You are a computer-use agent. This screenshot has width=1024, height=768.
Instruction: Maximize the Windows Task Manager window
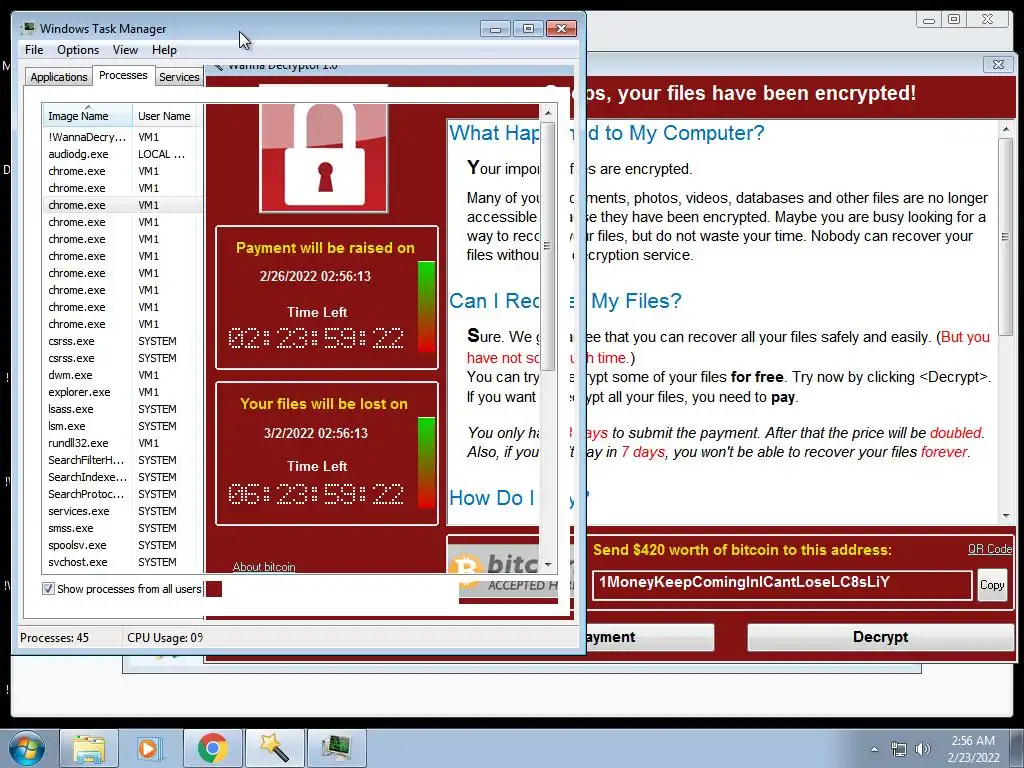(x=528, y=29)
